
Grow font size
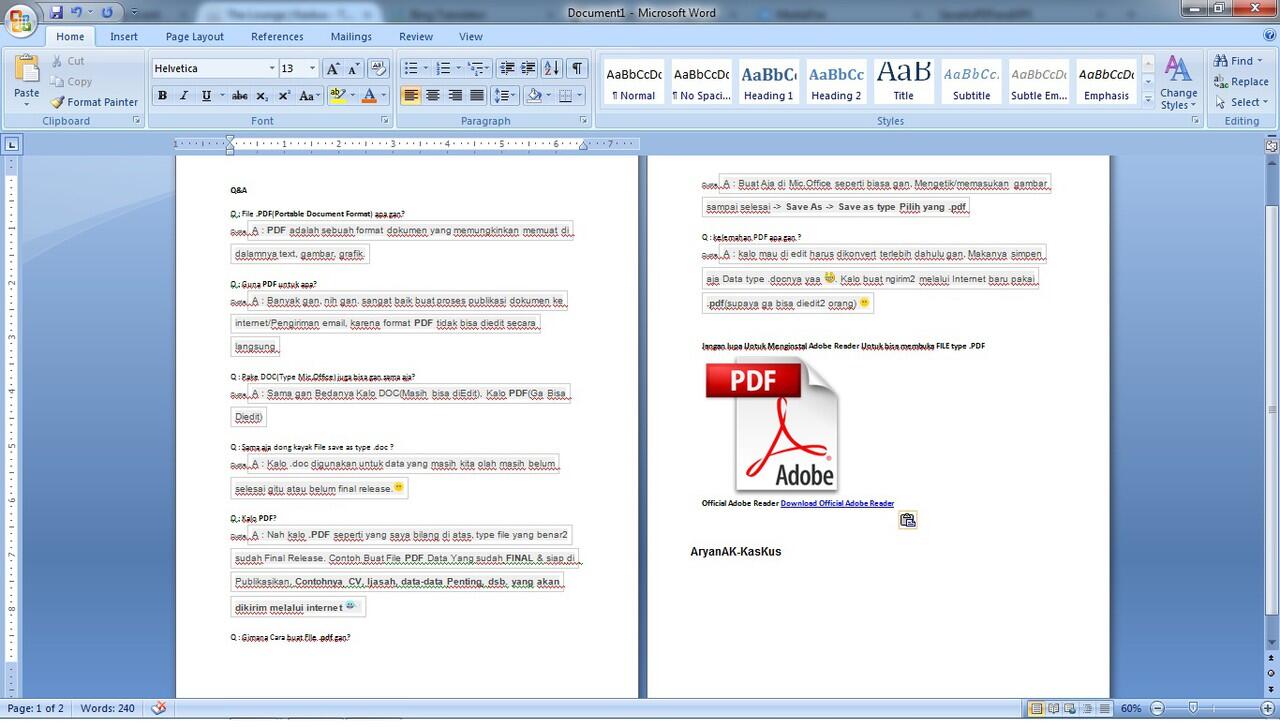pyautogui.click(x=333, y=69)
